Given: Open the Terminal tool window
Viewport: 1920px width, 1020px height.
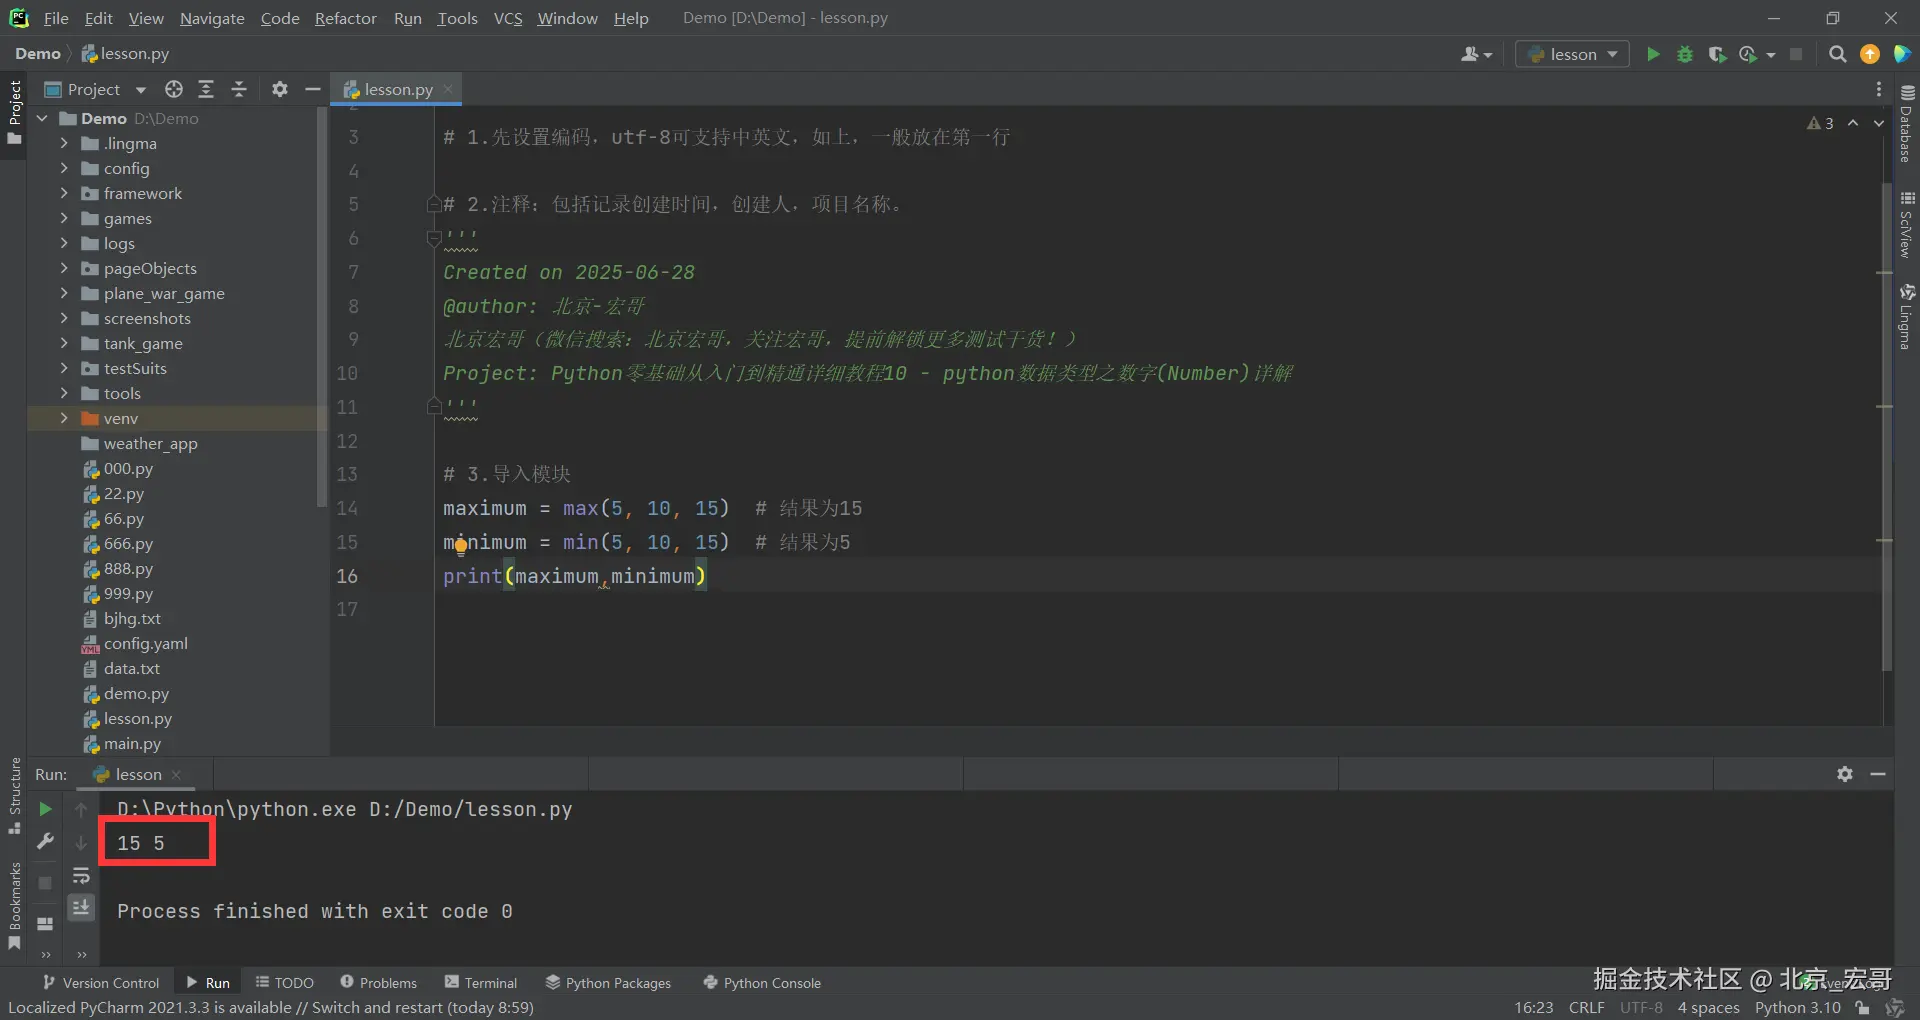Looking at the screenshot, I should coord(481,983).
